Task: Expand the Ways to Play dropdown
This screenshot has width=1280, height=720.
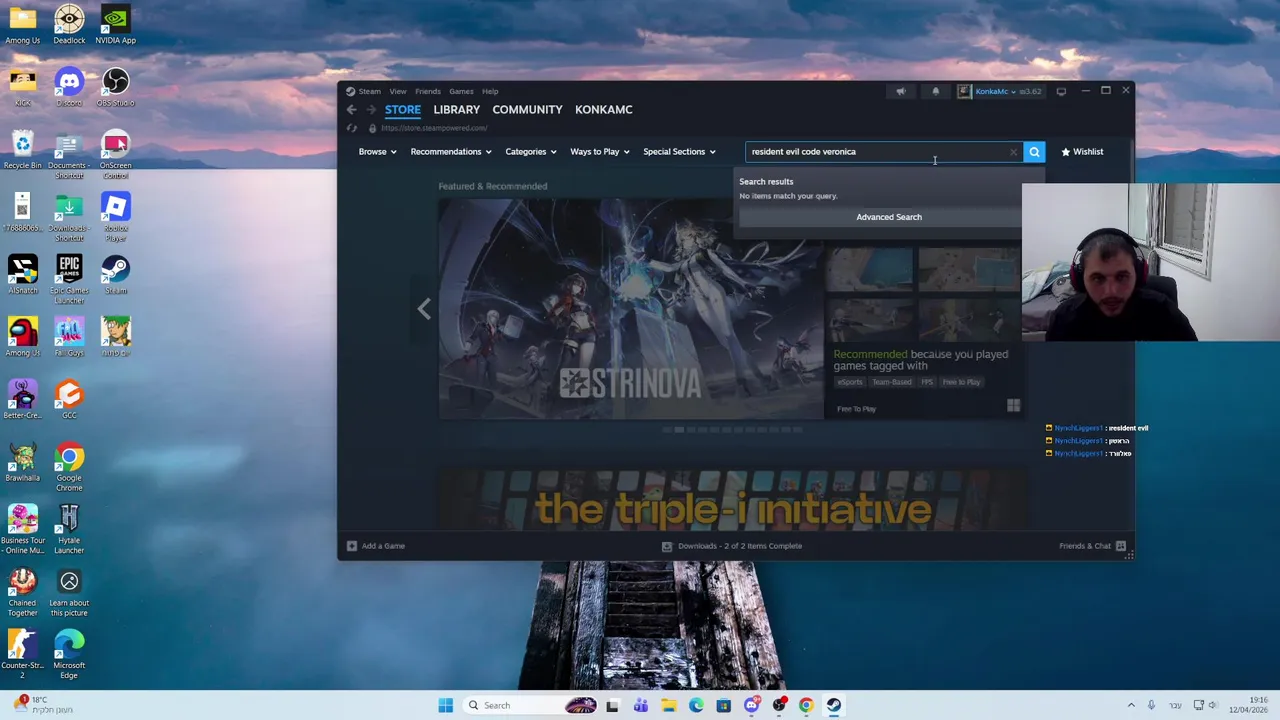Action: click(x=600, y=152)
